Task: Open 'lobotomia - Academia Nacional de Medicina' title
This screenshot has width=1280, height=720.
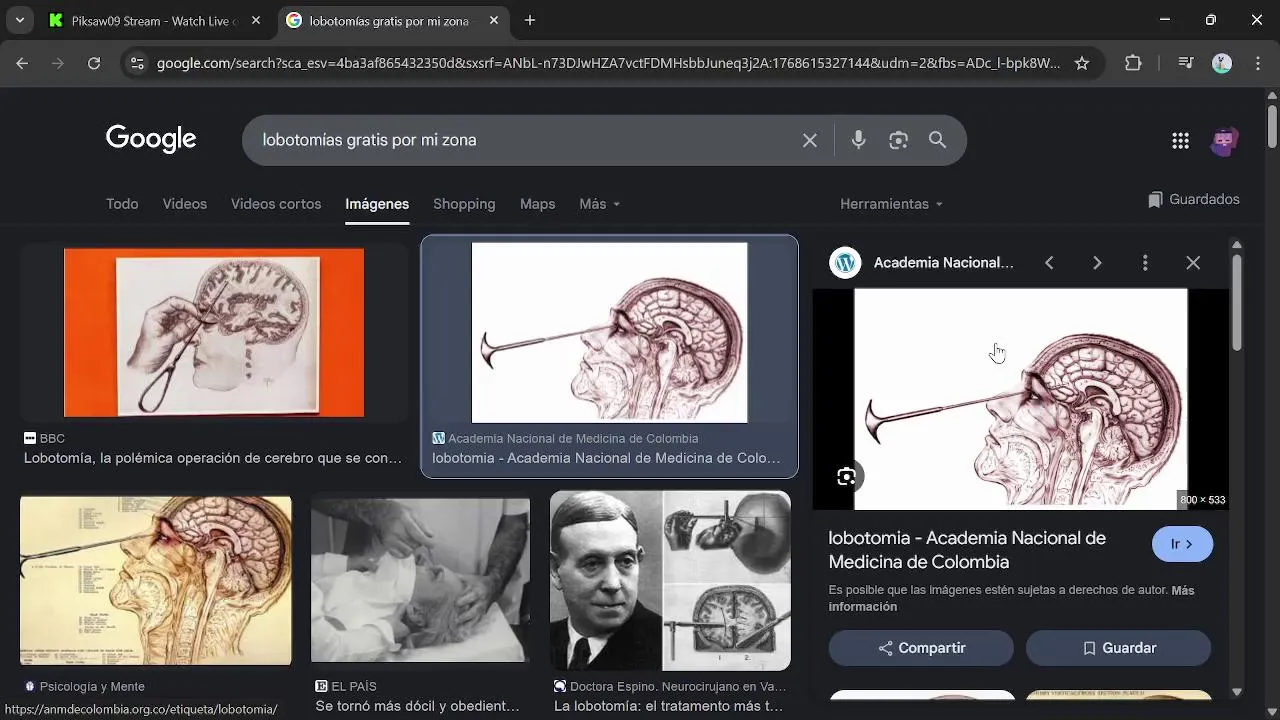Action: click(967, 550)
